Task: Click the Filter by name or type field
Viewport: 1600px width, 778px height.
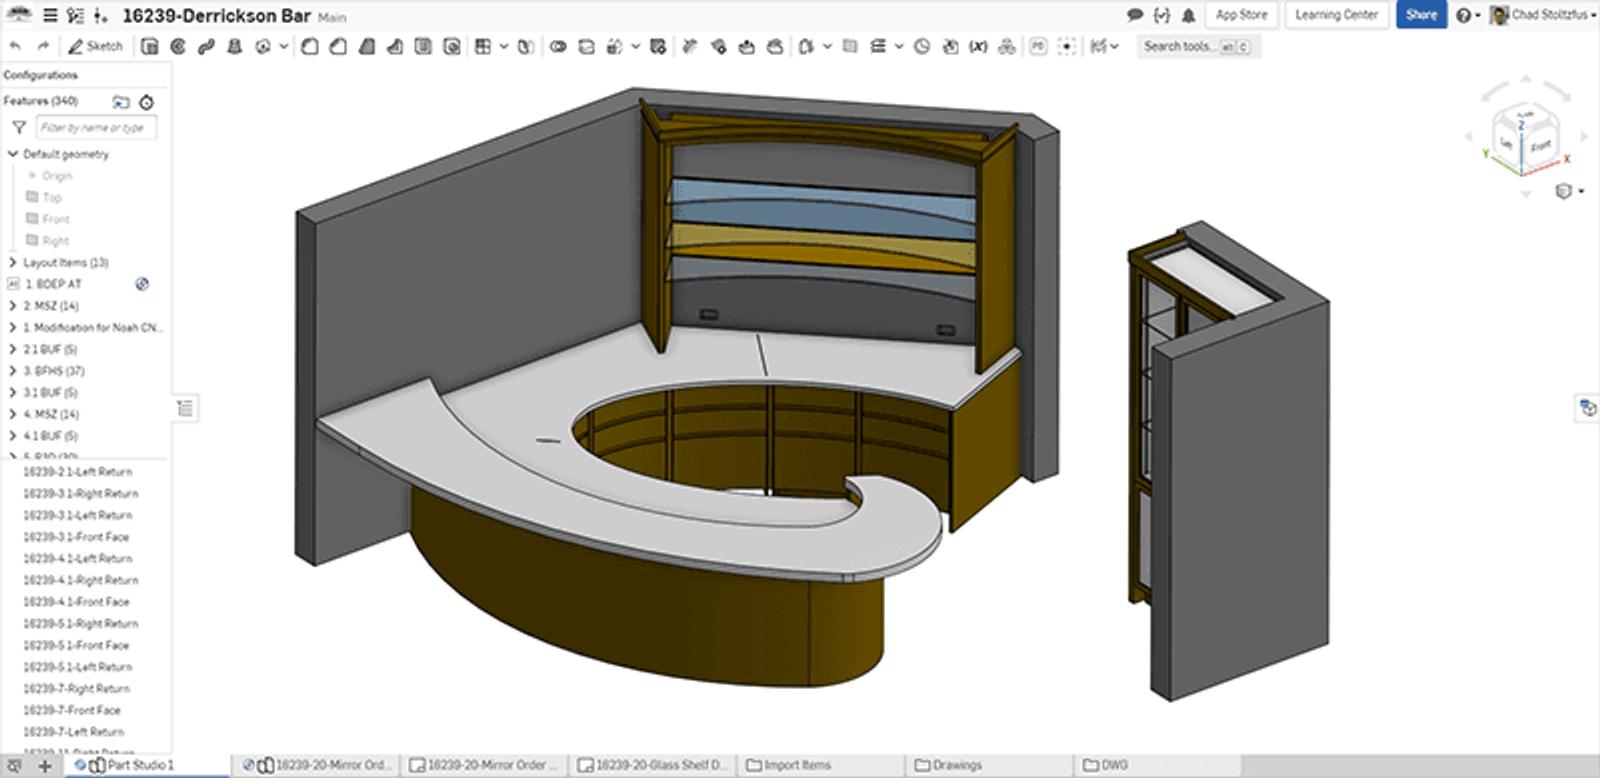Action: coord(96,128)
